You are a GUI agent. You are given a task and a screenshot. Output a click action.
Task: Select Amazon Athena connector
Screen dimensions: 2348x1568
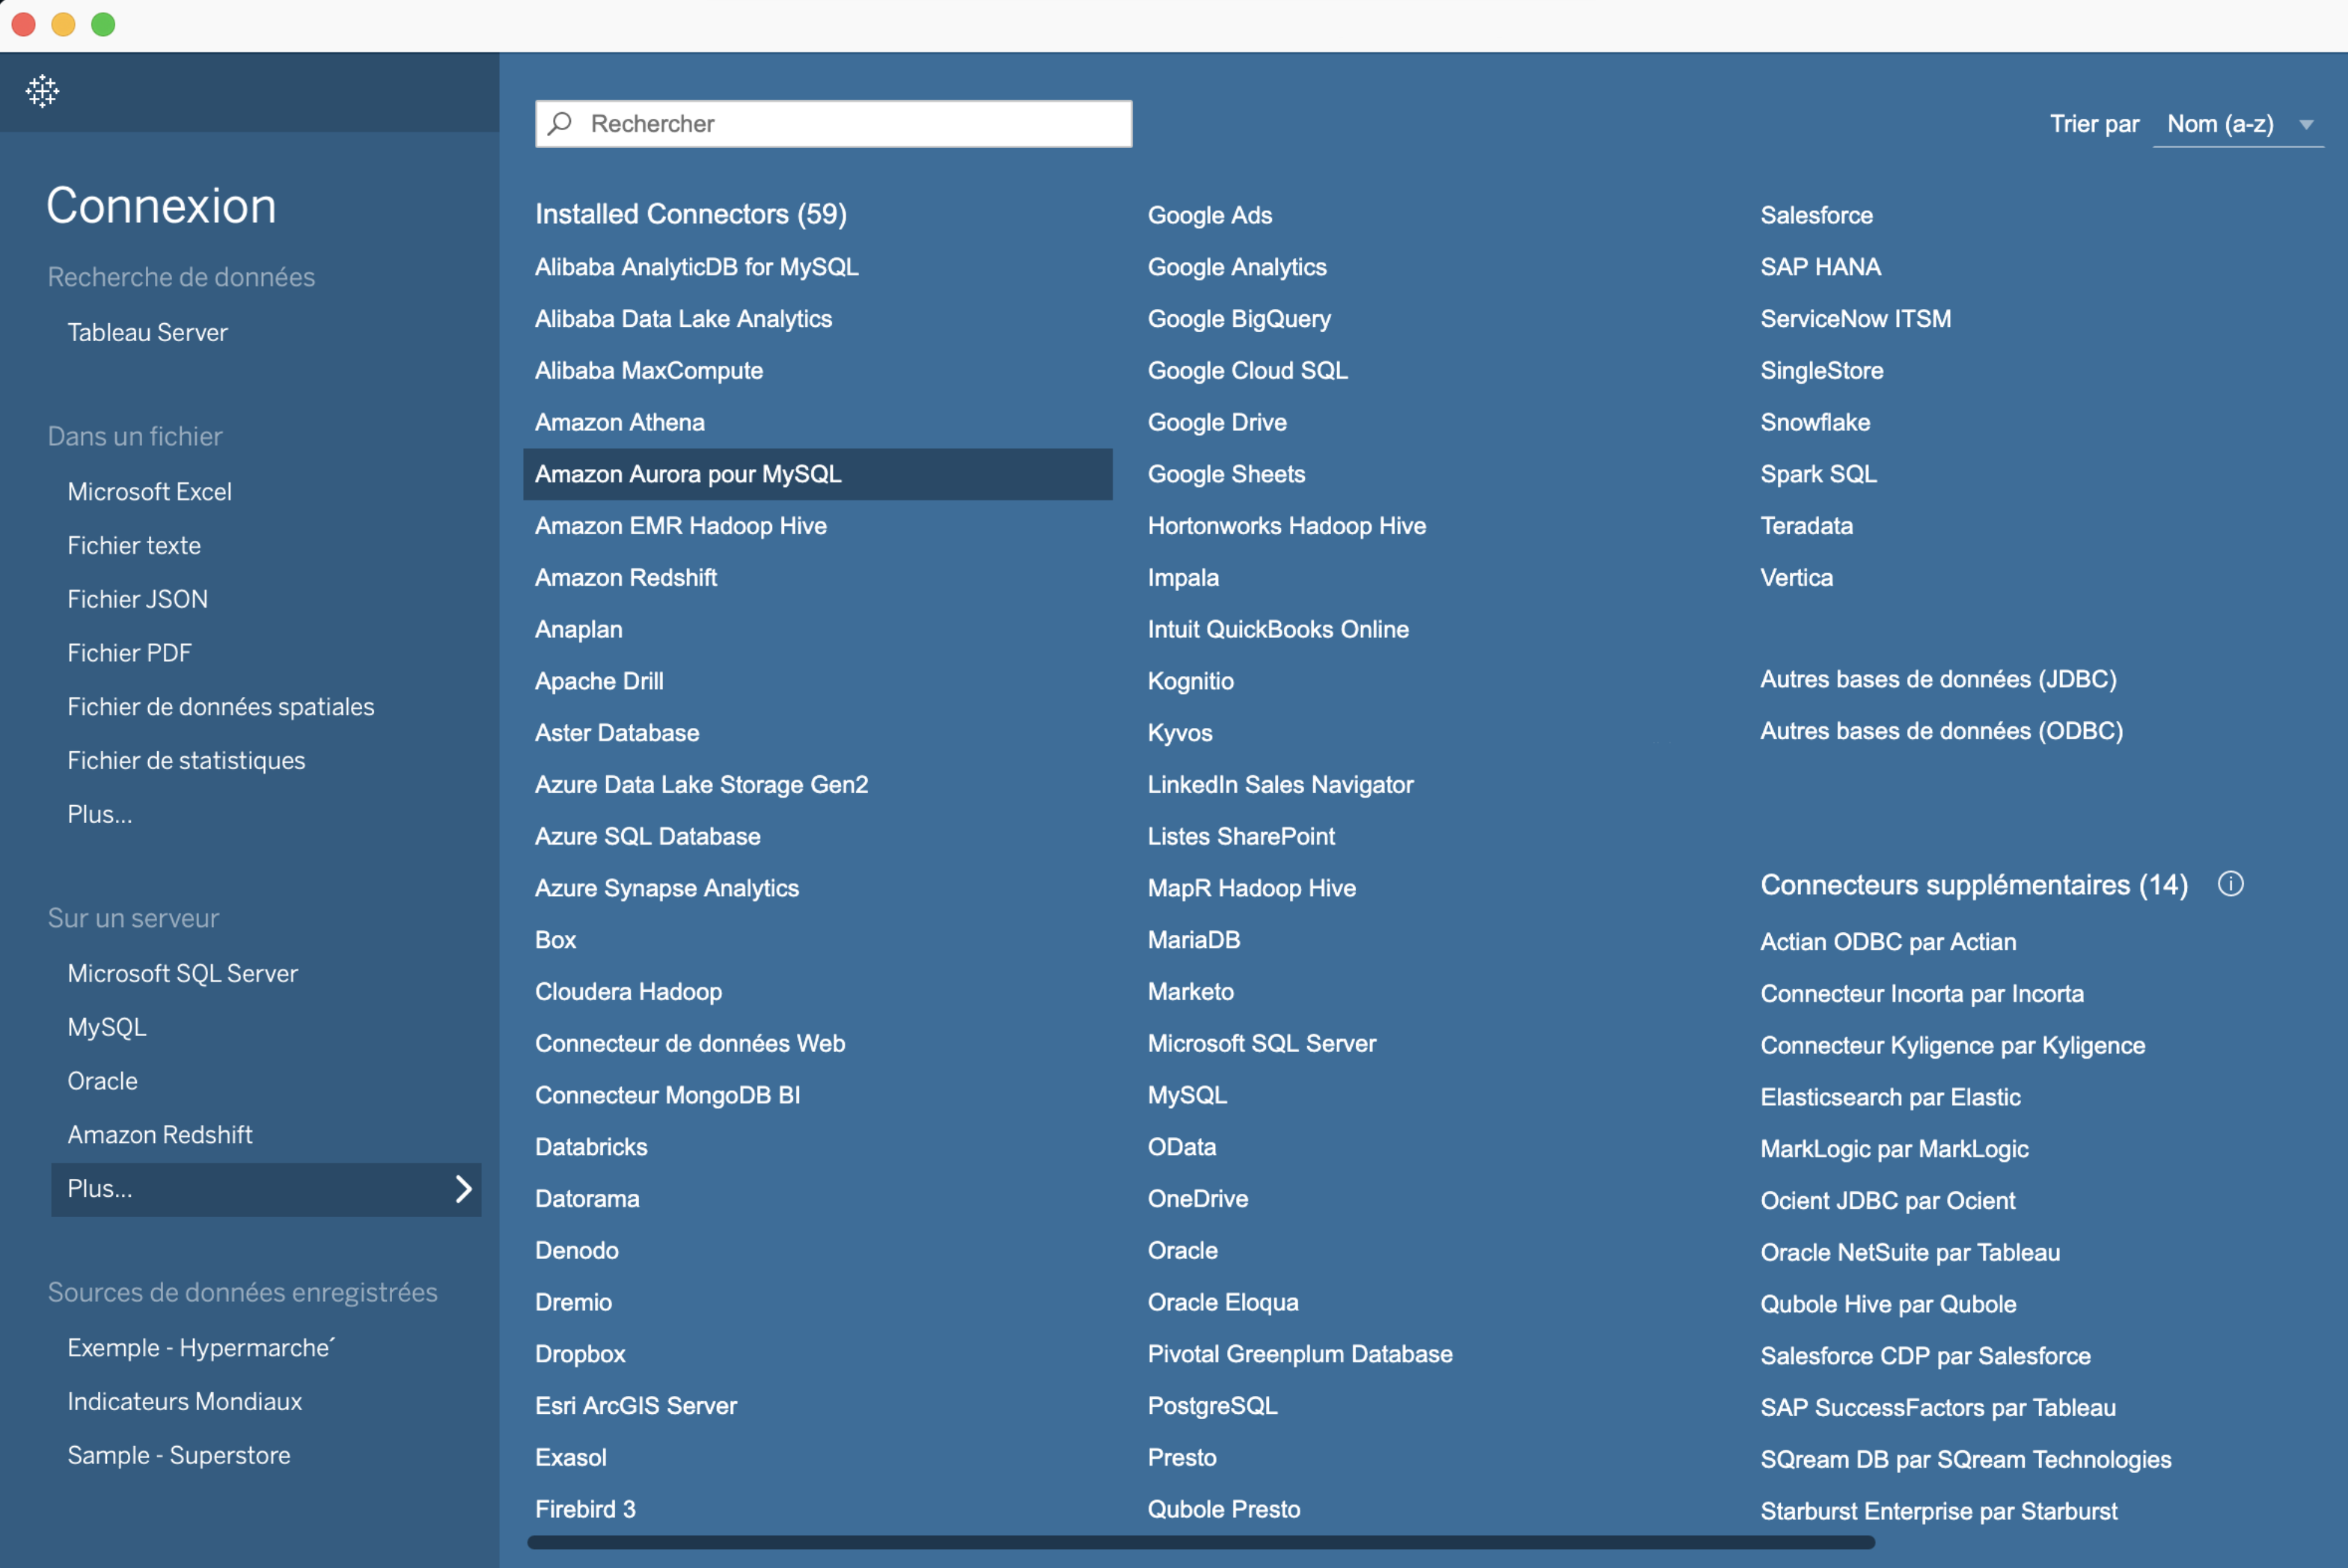click(x=619, y=422)
